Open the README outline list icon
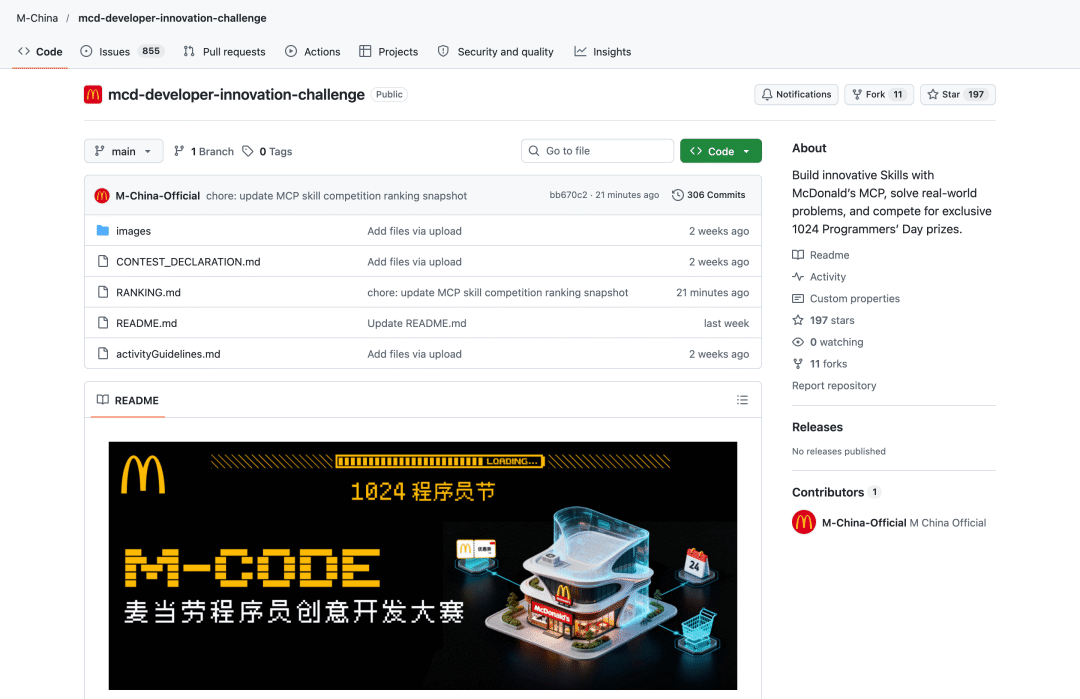This screenshot has width=1080, height=699. click(742, 400)
